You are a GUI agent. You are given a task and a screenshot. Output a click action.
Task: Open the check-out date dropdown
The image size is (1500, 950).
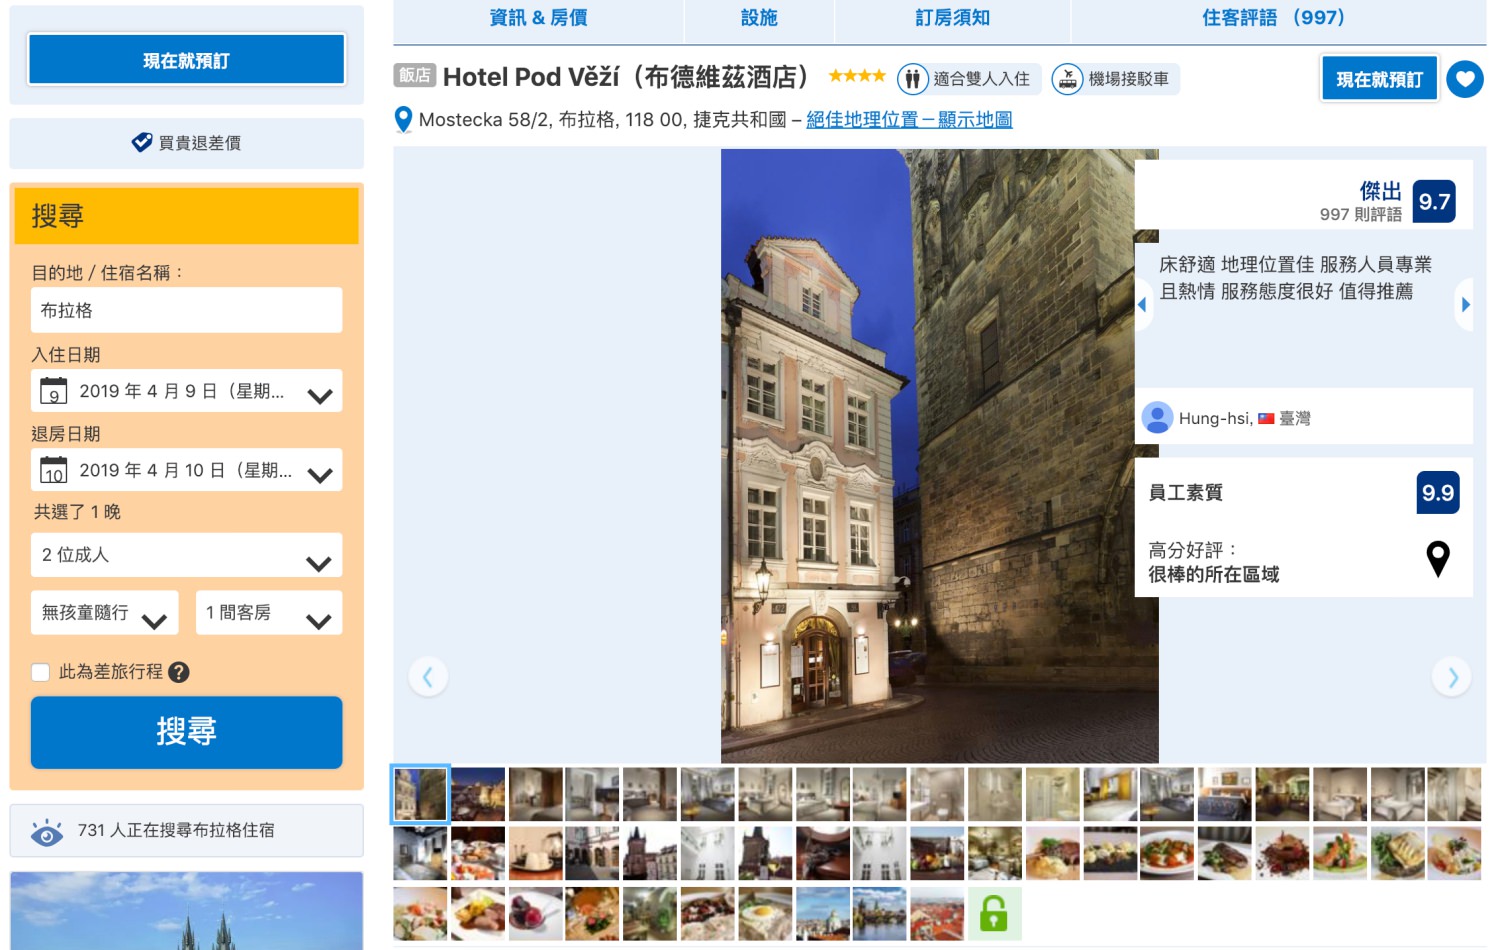coord(187,470)
